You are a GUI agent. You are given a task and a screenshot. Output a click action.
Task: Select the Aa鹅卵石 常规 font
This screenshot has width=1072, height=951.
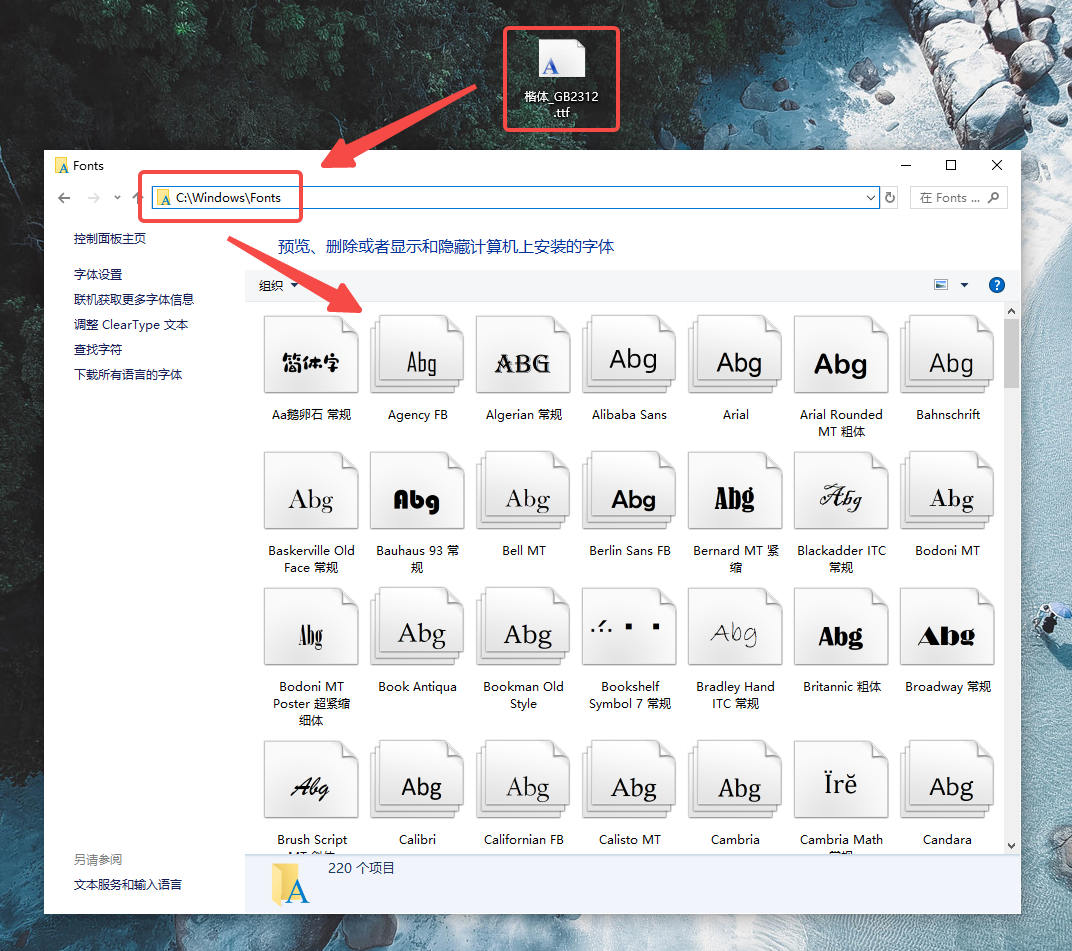(311, 369)
